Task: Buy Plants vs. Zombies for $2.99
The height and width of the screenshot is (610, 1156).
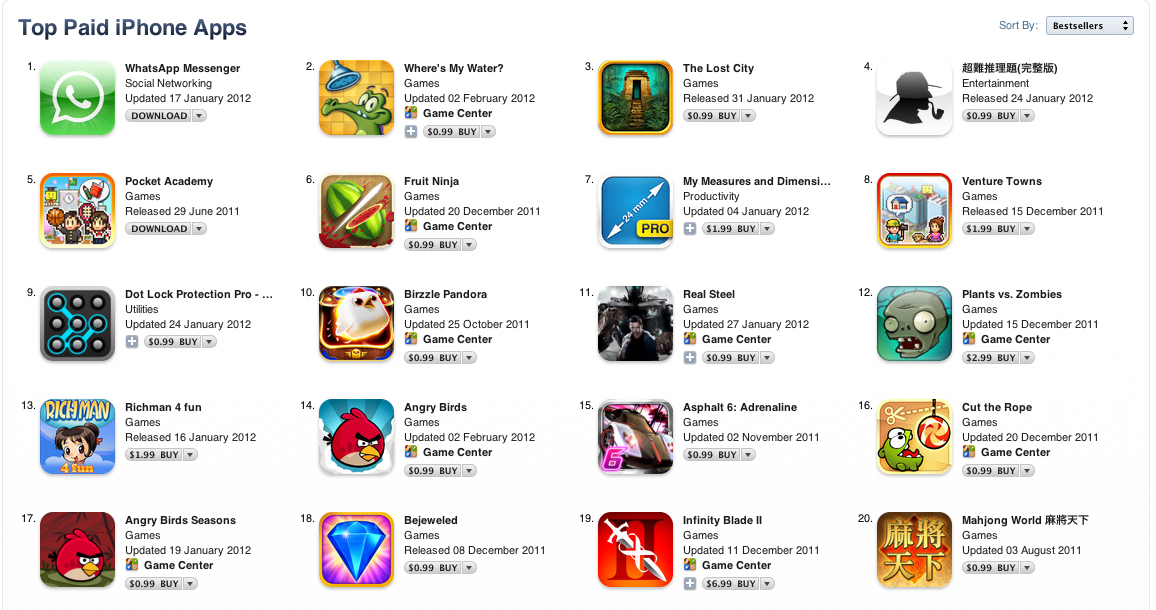Action: pyautogui.click(x=991, y=358)
